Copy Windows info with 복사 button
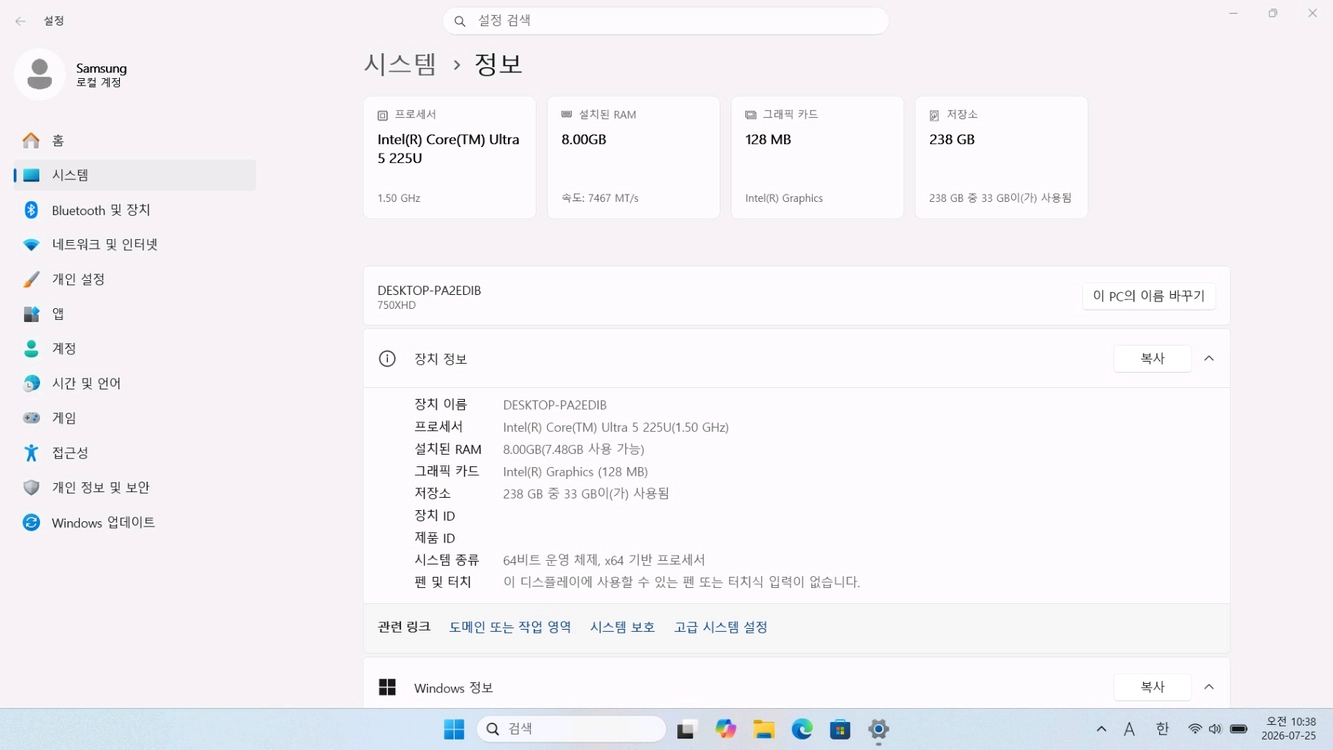This screenshot has height=750, width=1333. 1152,687
